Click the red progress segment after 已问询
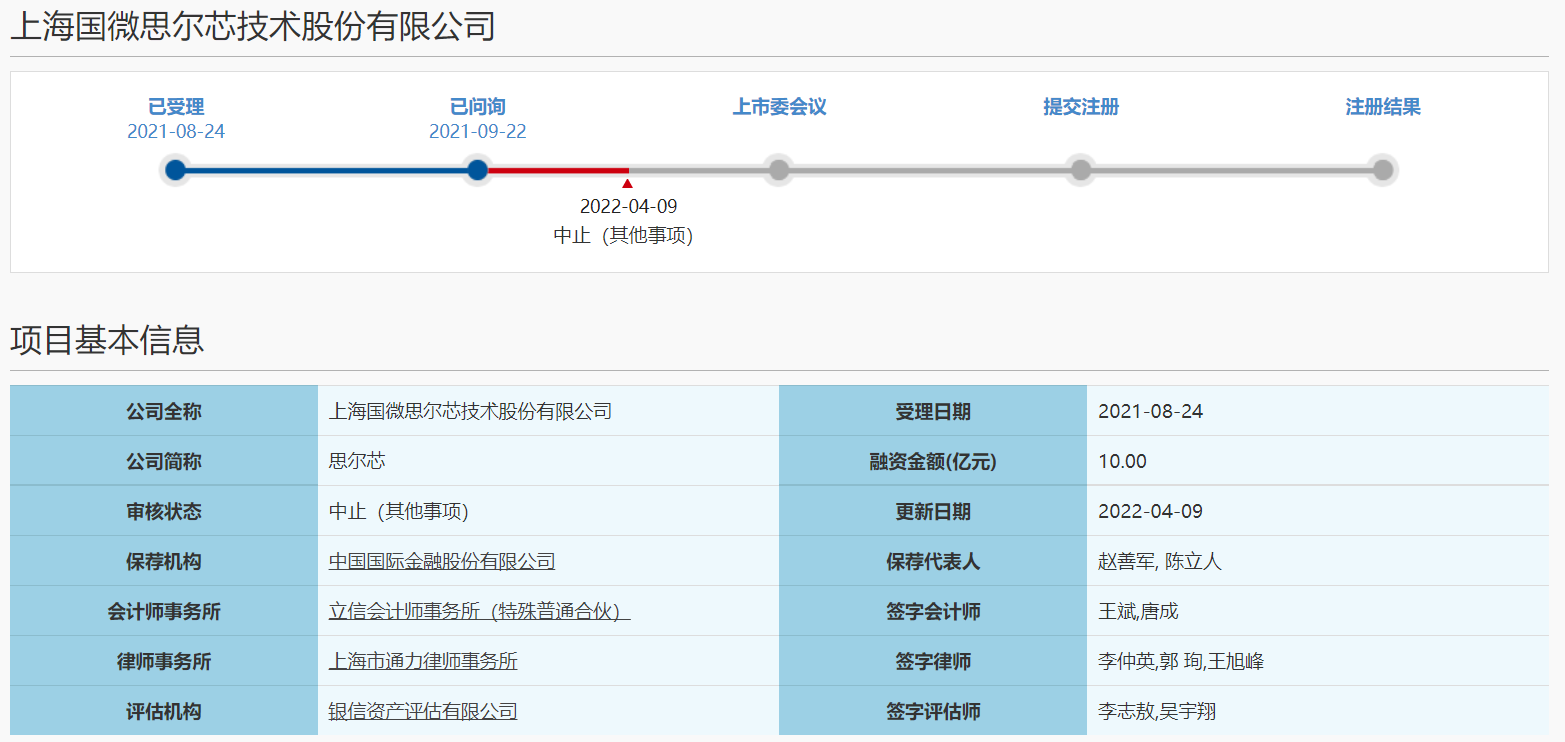The width and height of the screenshot is (1565, 742). pyautogui.click(x=558, y=170)
